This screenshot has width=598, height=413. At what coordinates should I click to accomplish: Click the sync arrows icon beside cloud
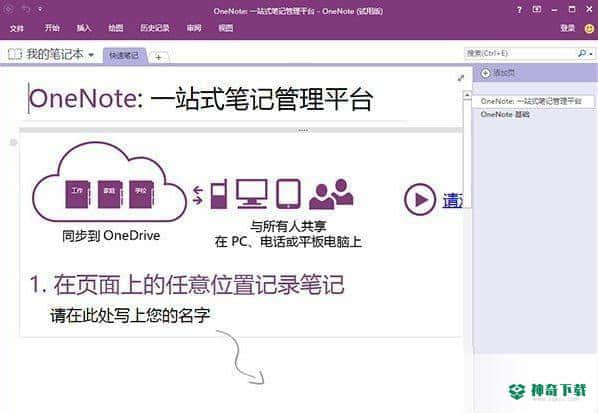198,195
